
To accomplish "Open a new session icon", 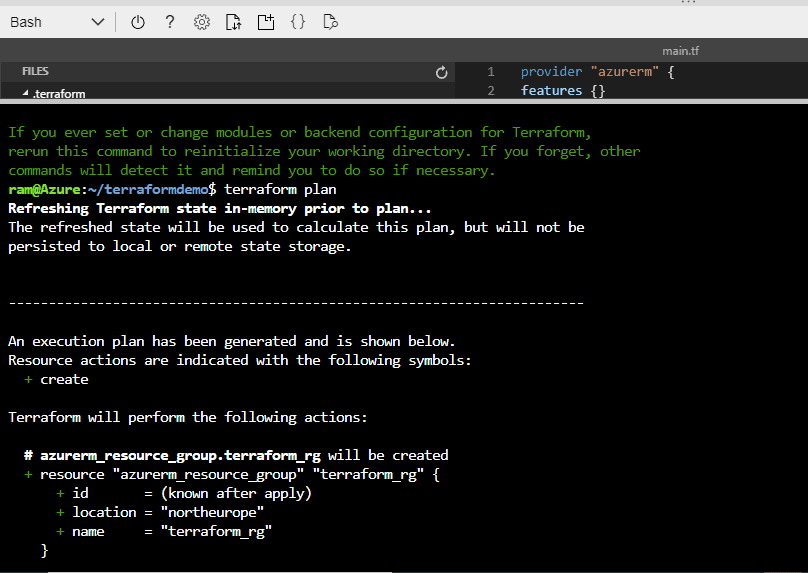I will coord(265,22).
